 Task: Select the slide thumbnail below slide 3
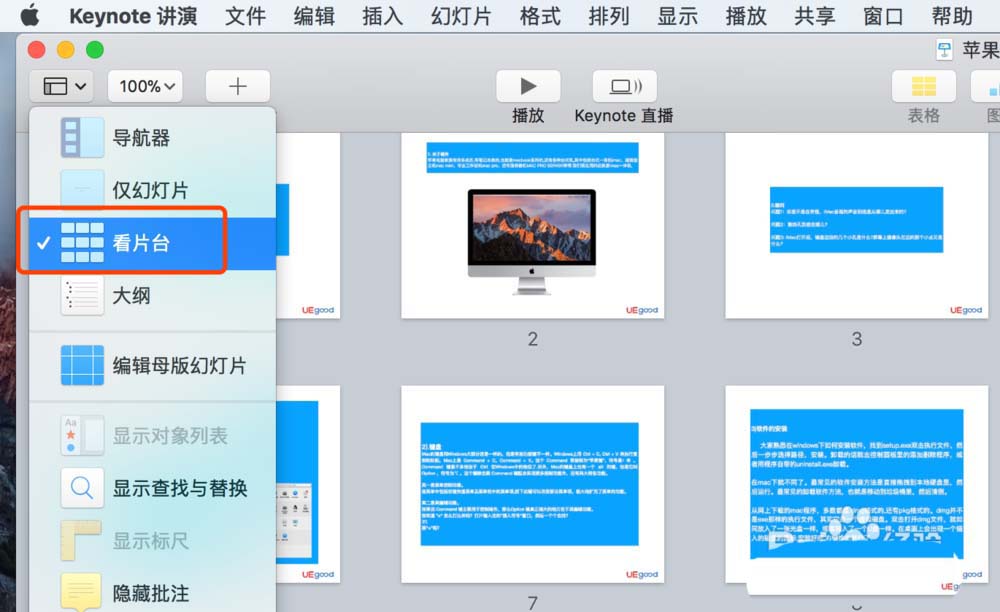pyautogui.click(x=857, y=484)
